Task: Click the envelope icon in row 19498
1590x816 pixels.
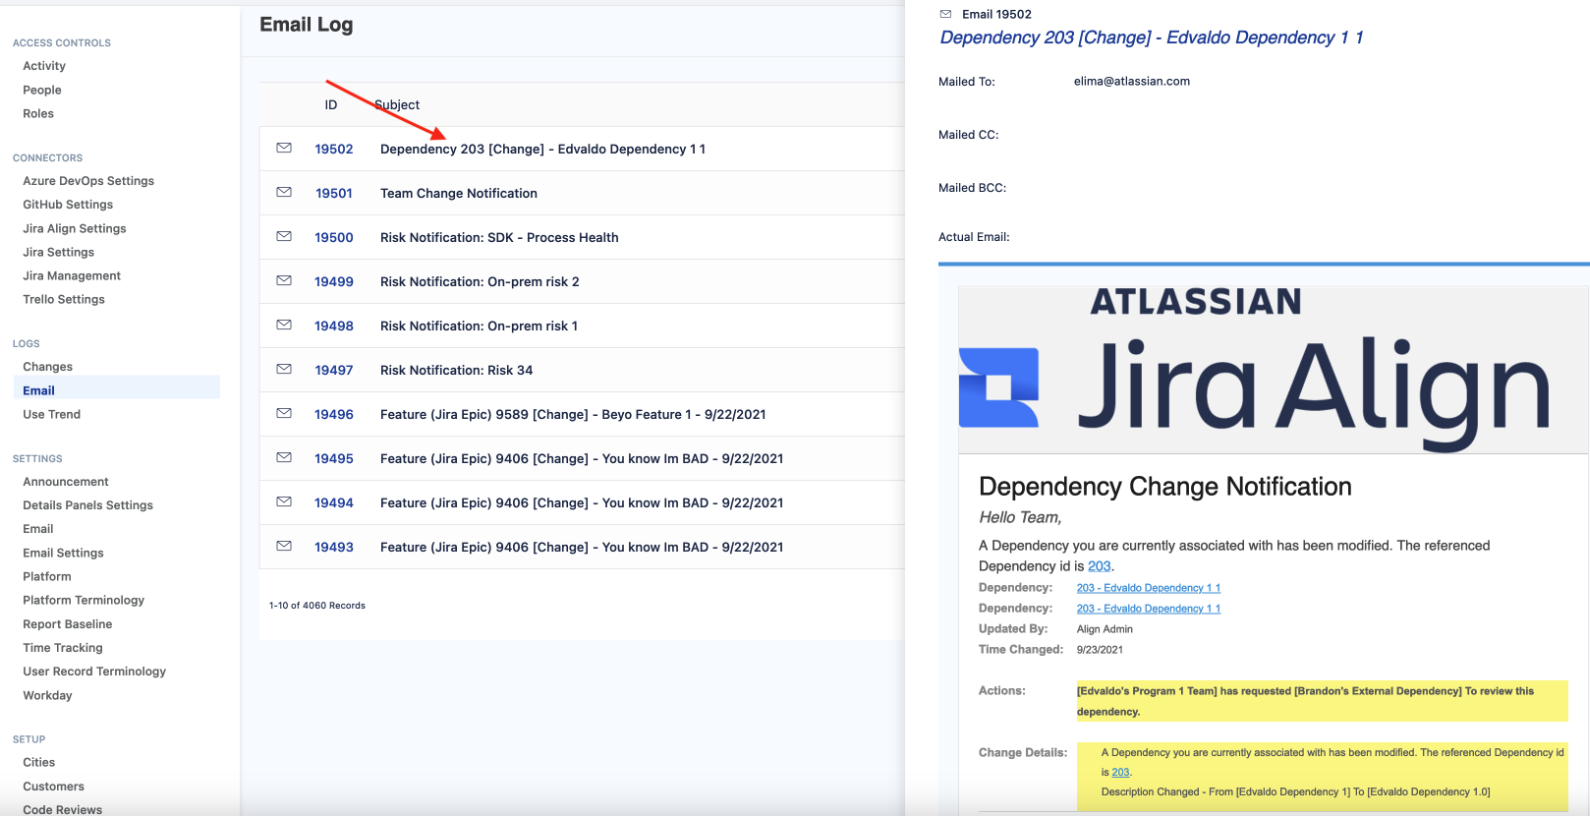Action: [x=284, y=325]
